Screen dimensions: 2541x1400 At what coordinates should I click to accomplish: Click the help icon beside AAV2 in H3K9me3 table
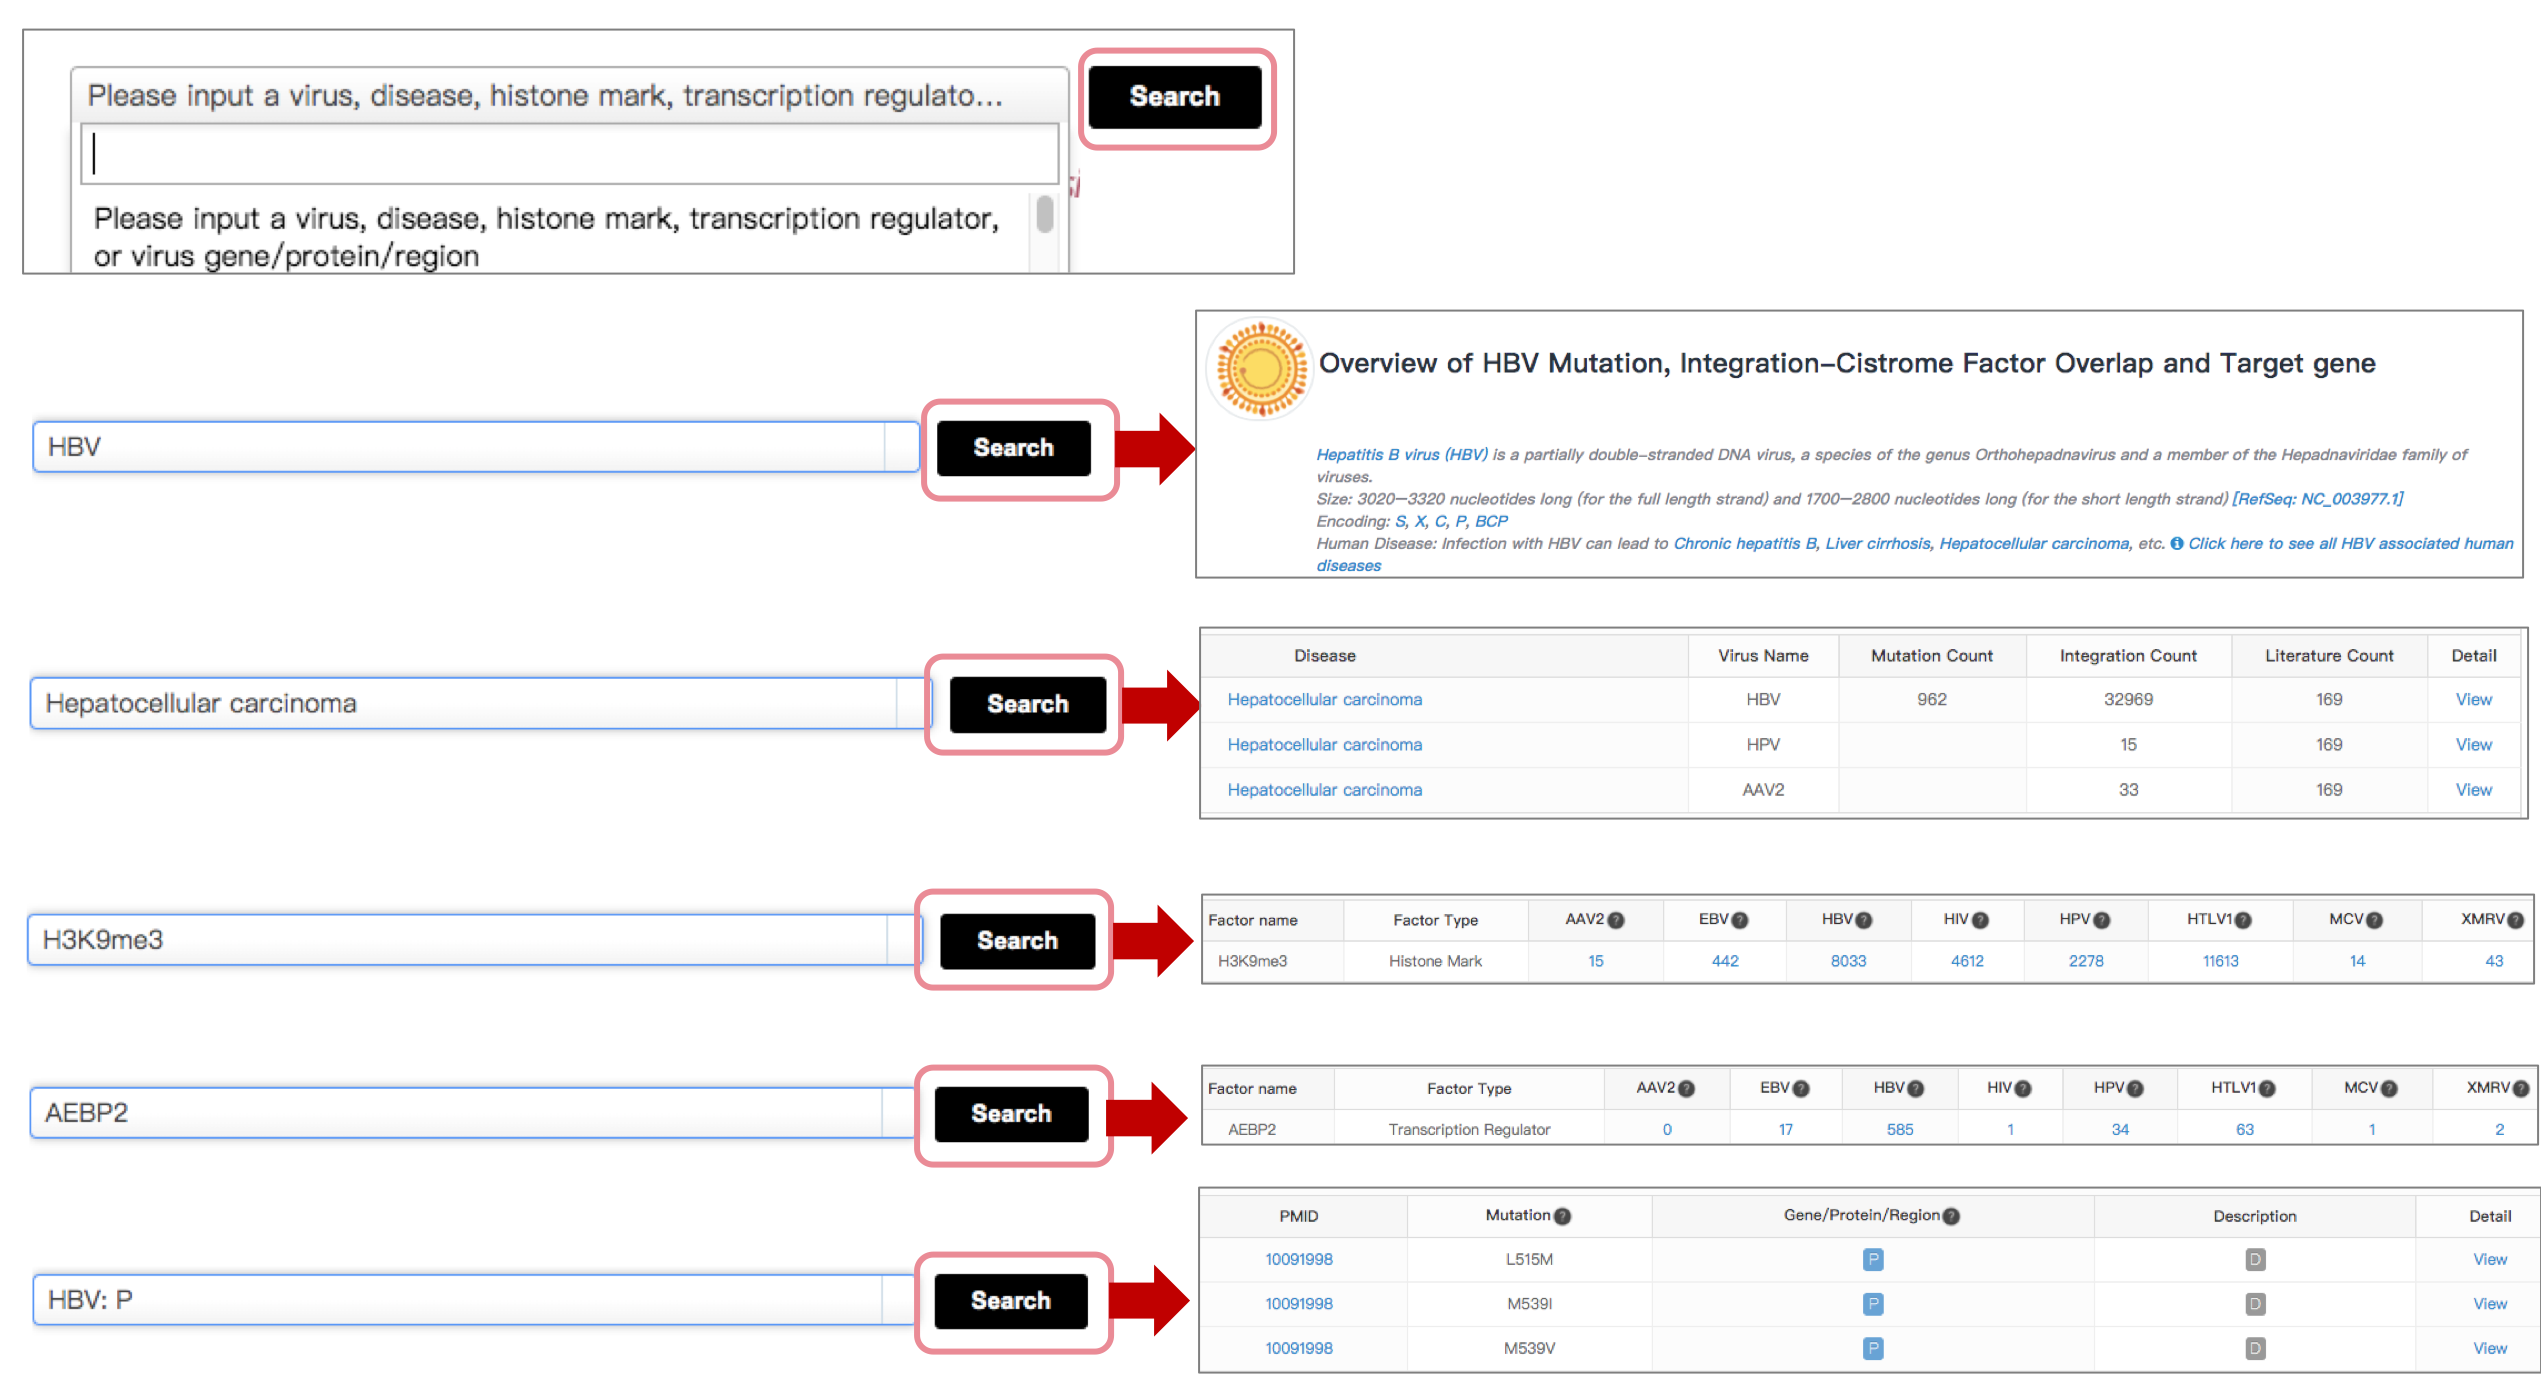tap(1616, 920)
